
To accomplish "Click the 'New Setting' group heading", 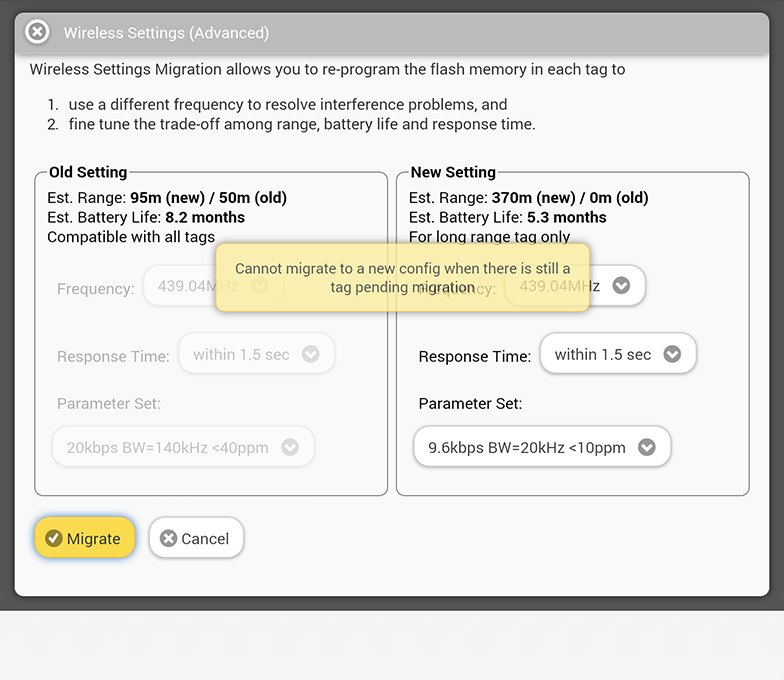I will (453, 172).
